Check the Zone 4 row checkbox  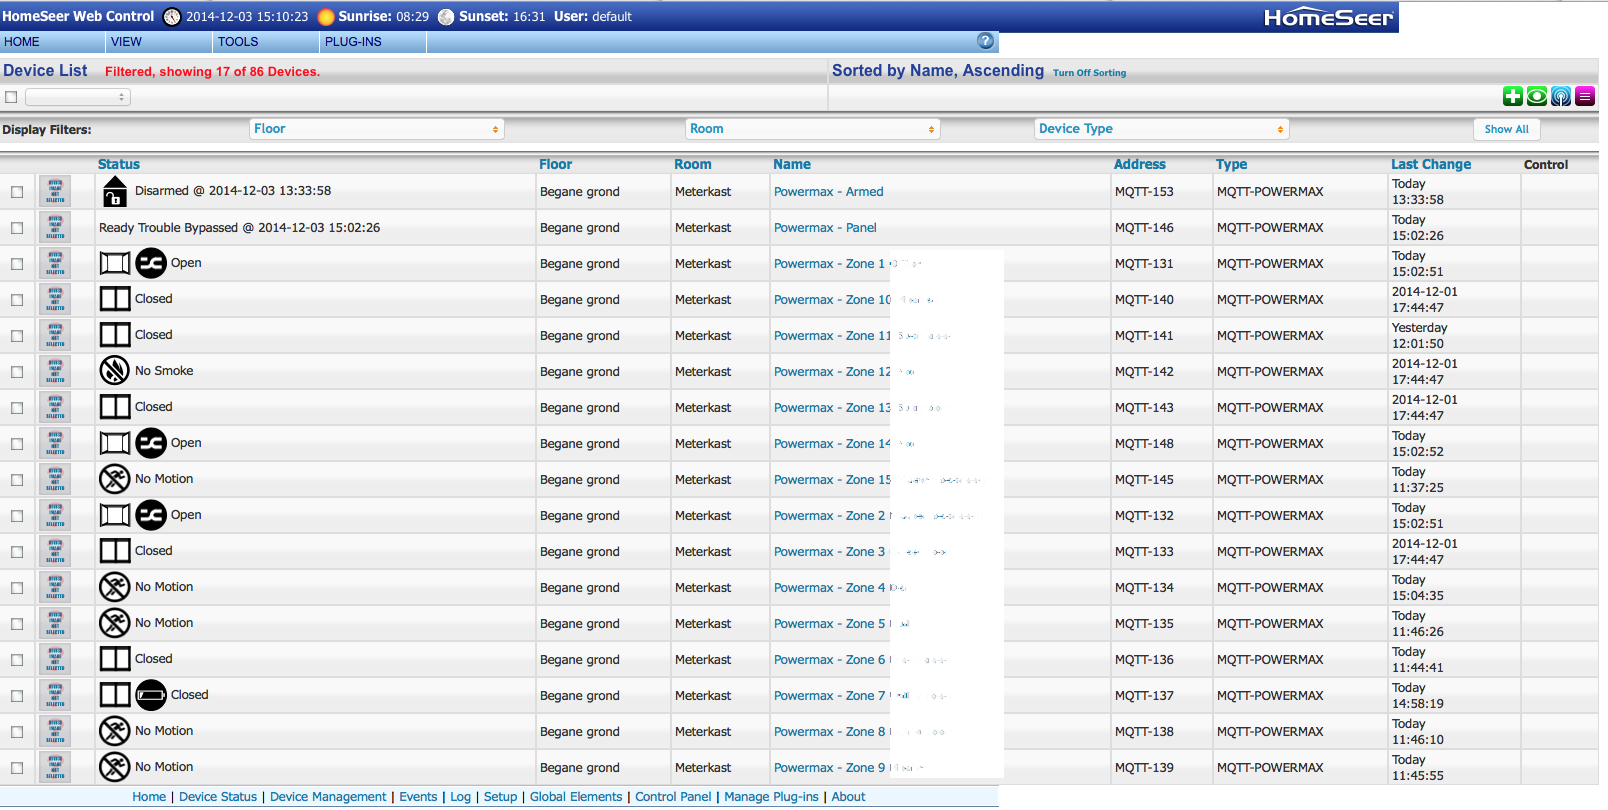(17, 588)
